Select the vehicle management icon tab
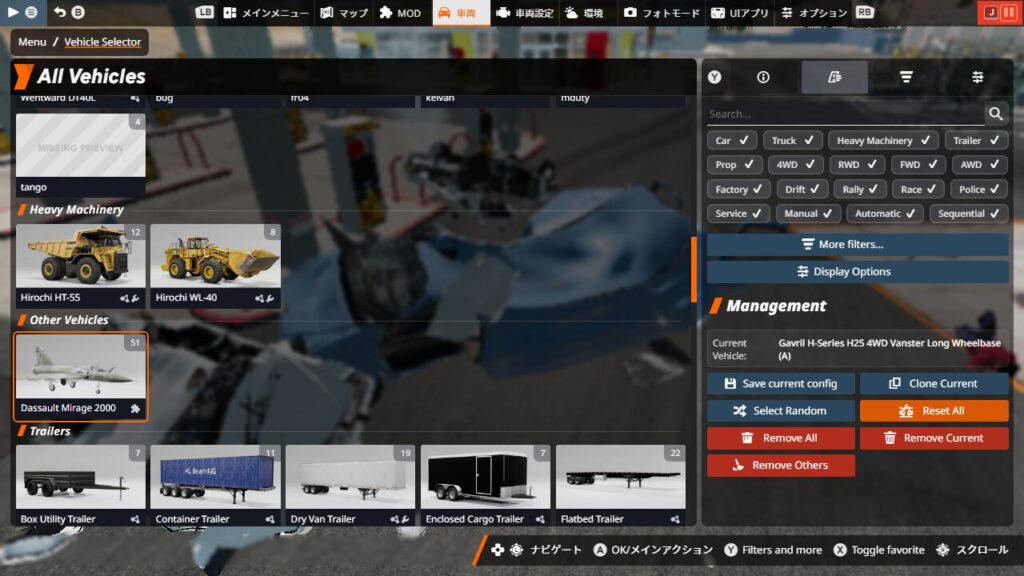Image resolution: width=1024 pixels, height=576 pixels. pyautogui.click(x=834, y=77)
